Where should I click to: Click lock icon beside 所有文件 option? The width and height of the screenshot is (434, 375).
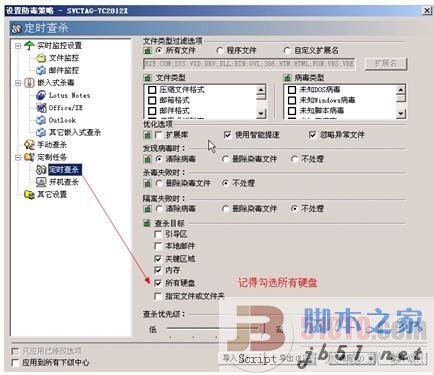[147, 51]
